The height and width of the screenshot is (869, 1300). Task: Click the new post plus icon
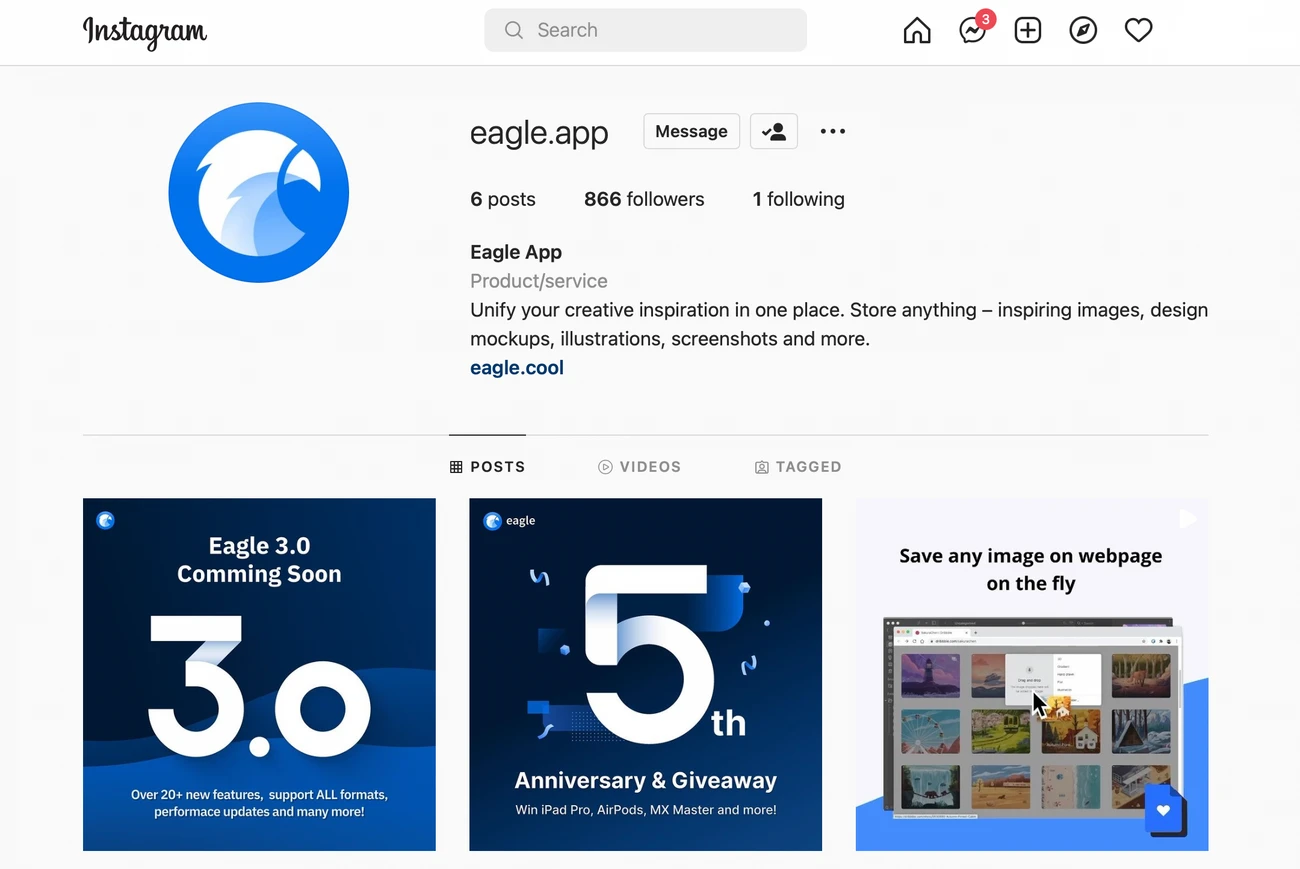pyautogui.click(x=1028, y=30)
